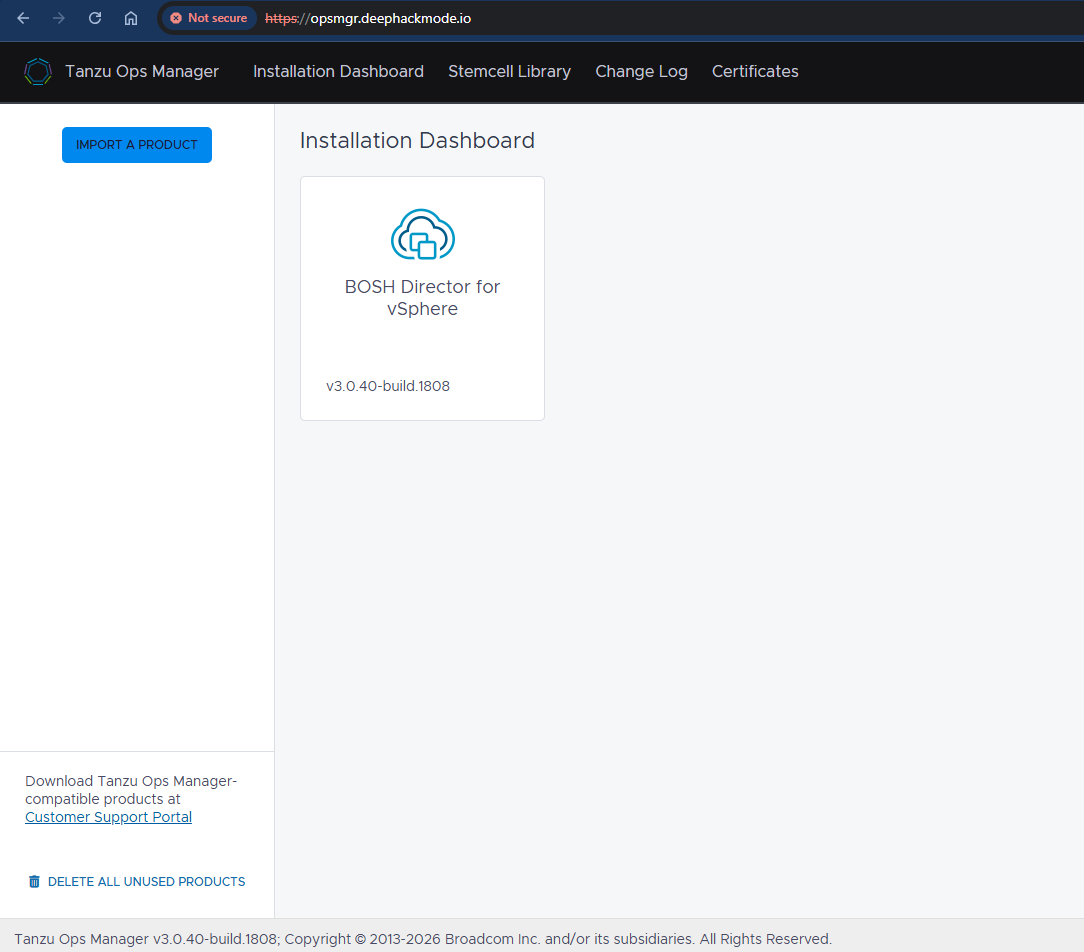Click the Download Tanzu Ops Manager-compatible products text

pos(131,790)
